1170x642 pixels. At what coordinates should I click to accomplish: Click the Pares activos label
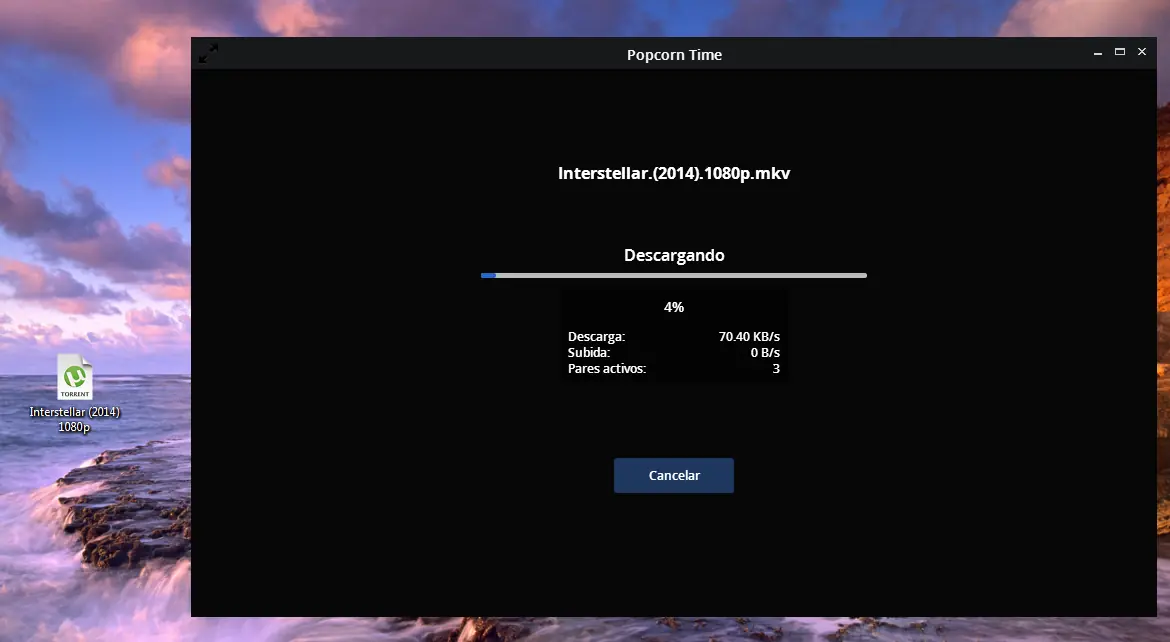(x=607, y=369)
